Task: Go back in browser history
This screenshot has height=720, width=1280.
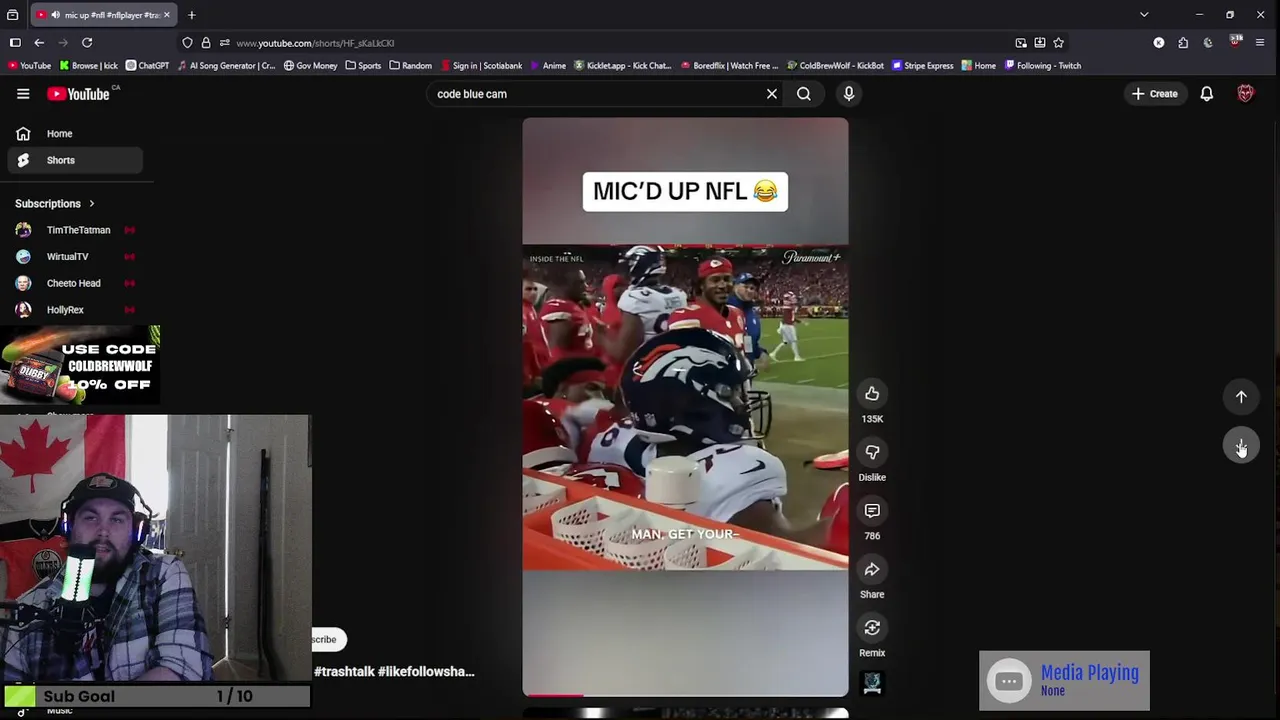Action: (x=39, y=43)
